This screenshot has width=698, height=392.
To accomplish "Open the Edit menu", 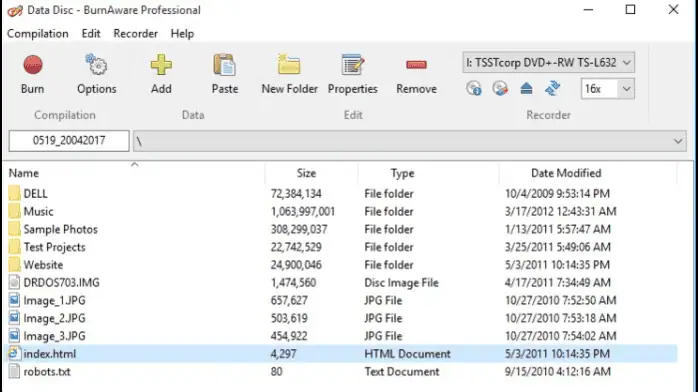I will [x=91, y=34].
